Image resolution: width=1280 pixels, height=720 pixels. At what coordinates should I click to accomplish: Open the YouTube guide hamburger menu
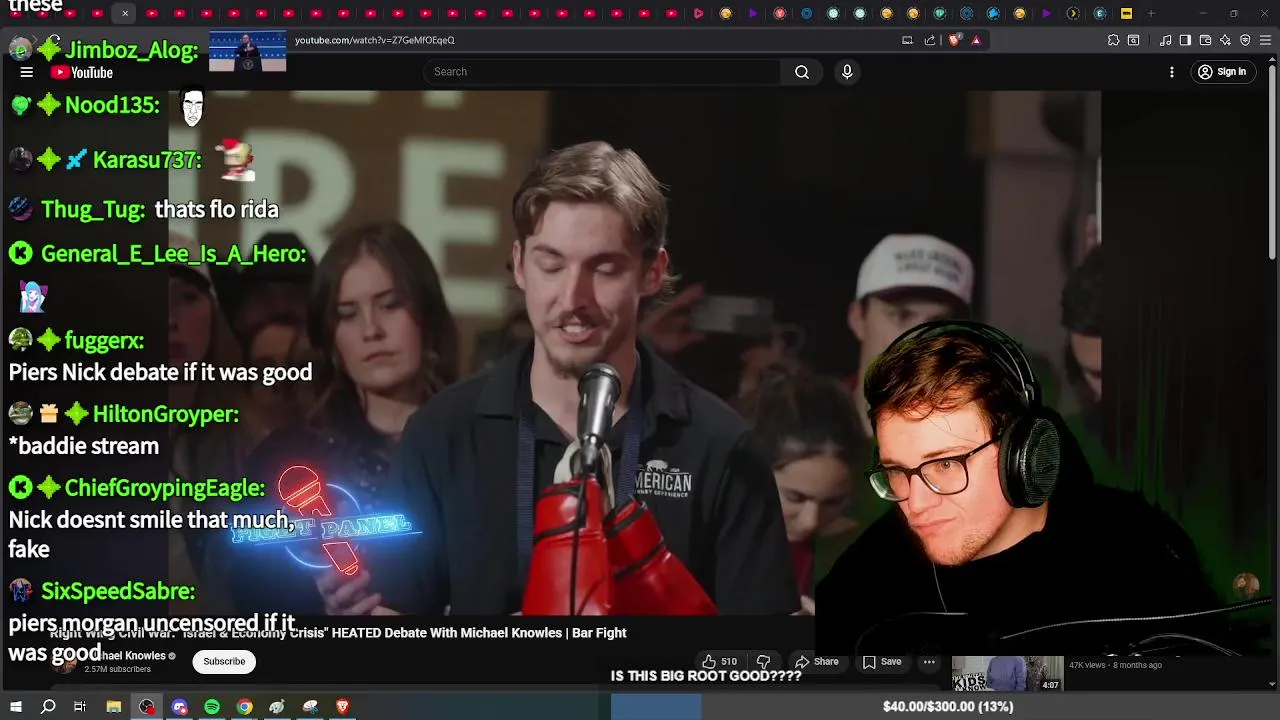(x=27, y=72)
